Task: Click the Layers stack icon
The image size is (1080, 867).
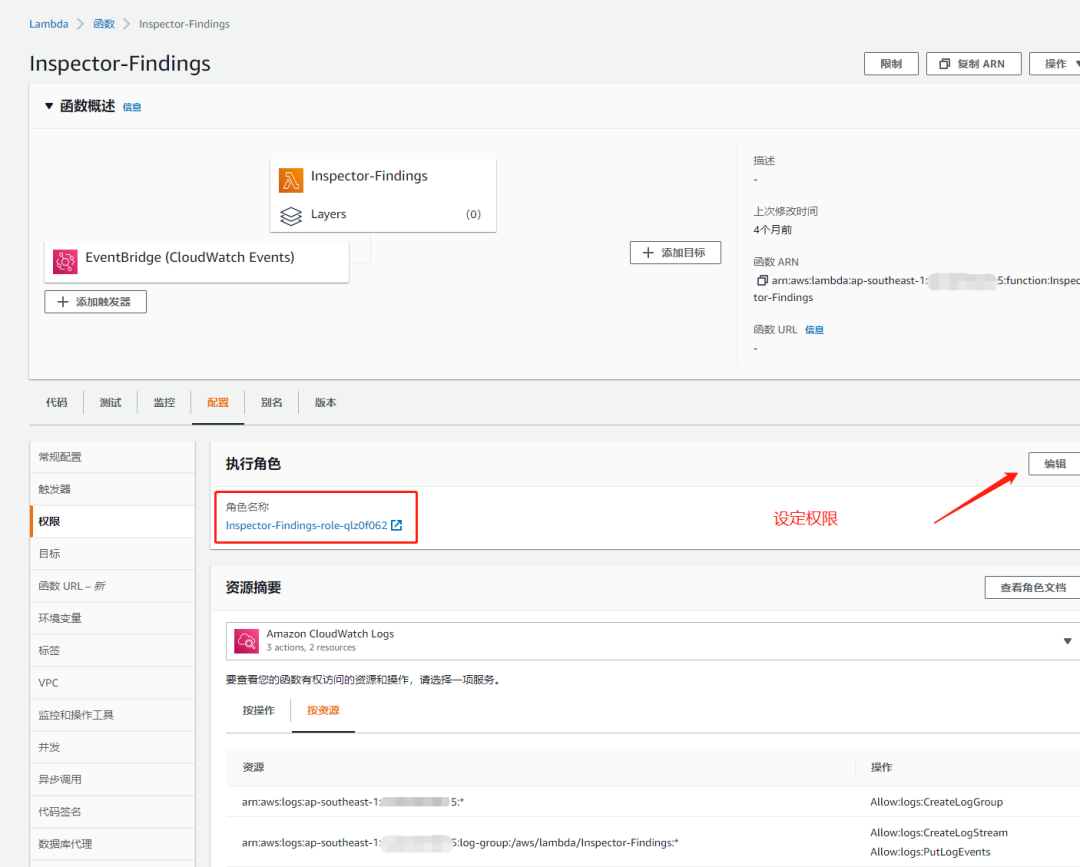Action: (291, 216)
